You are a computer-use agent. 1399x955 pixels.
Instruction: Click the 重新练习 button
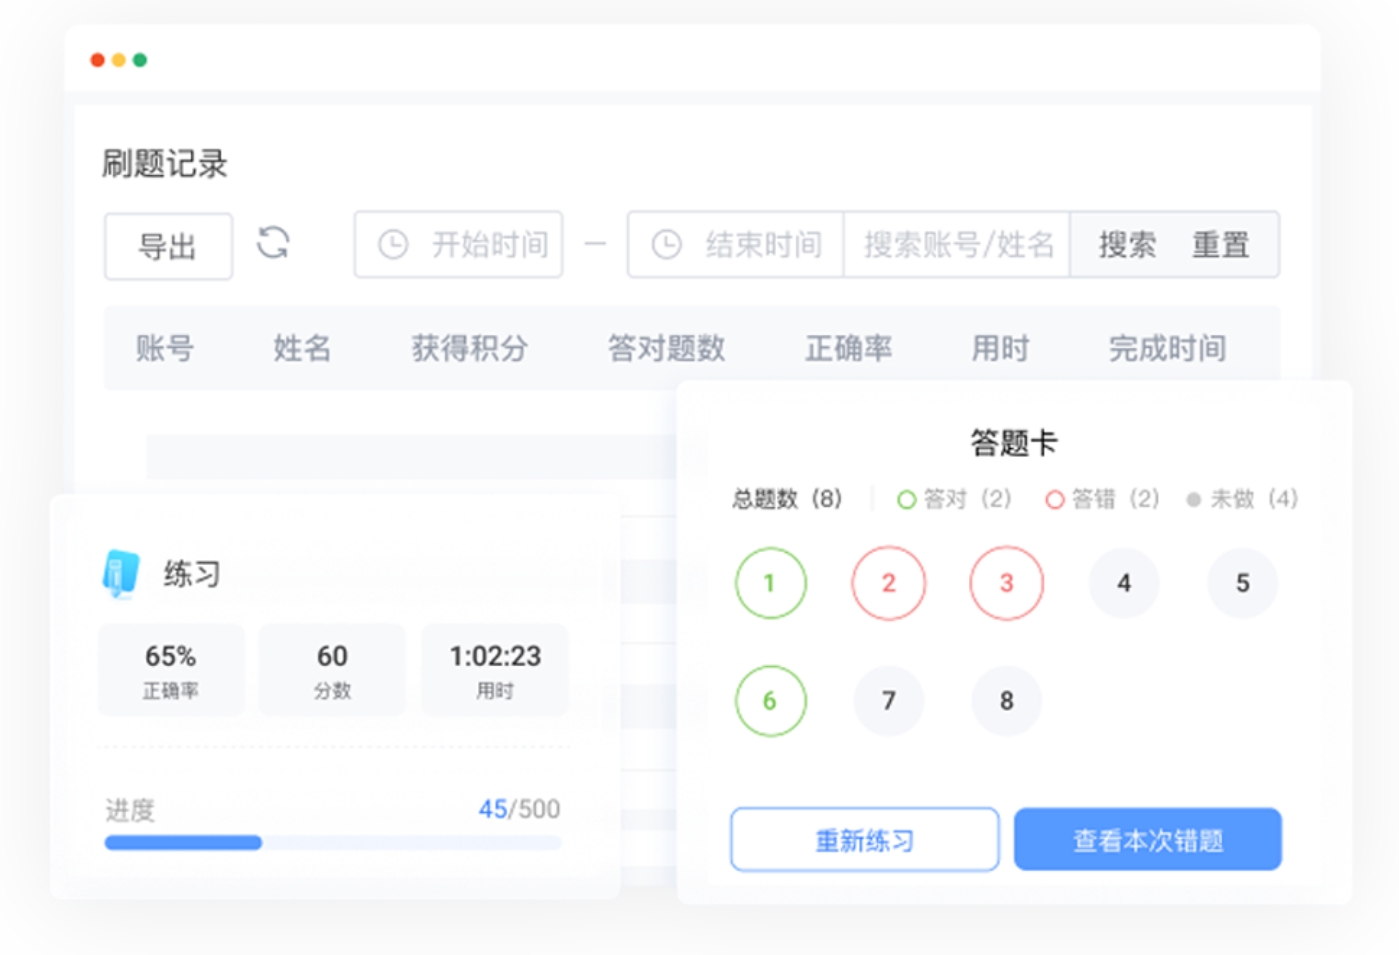pos(864,840)
